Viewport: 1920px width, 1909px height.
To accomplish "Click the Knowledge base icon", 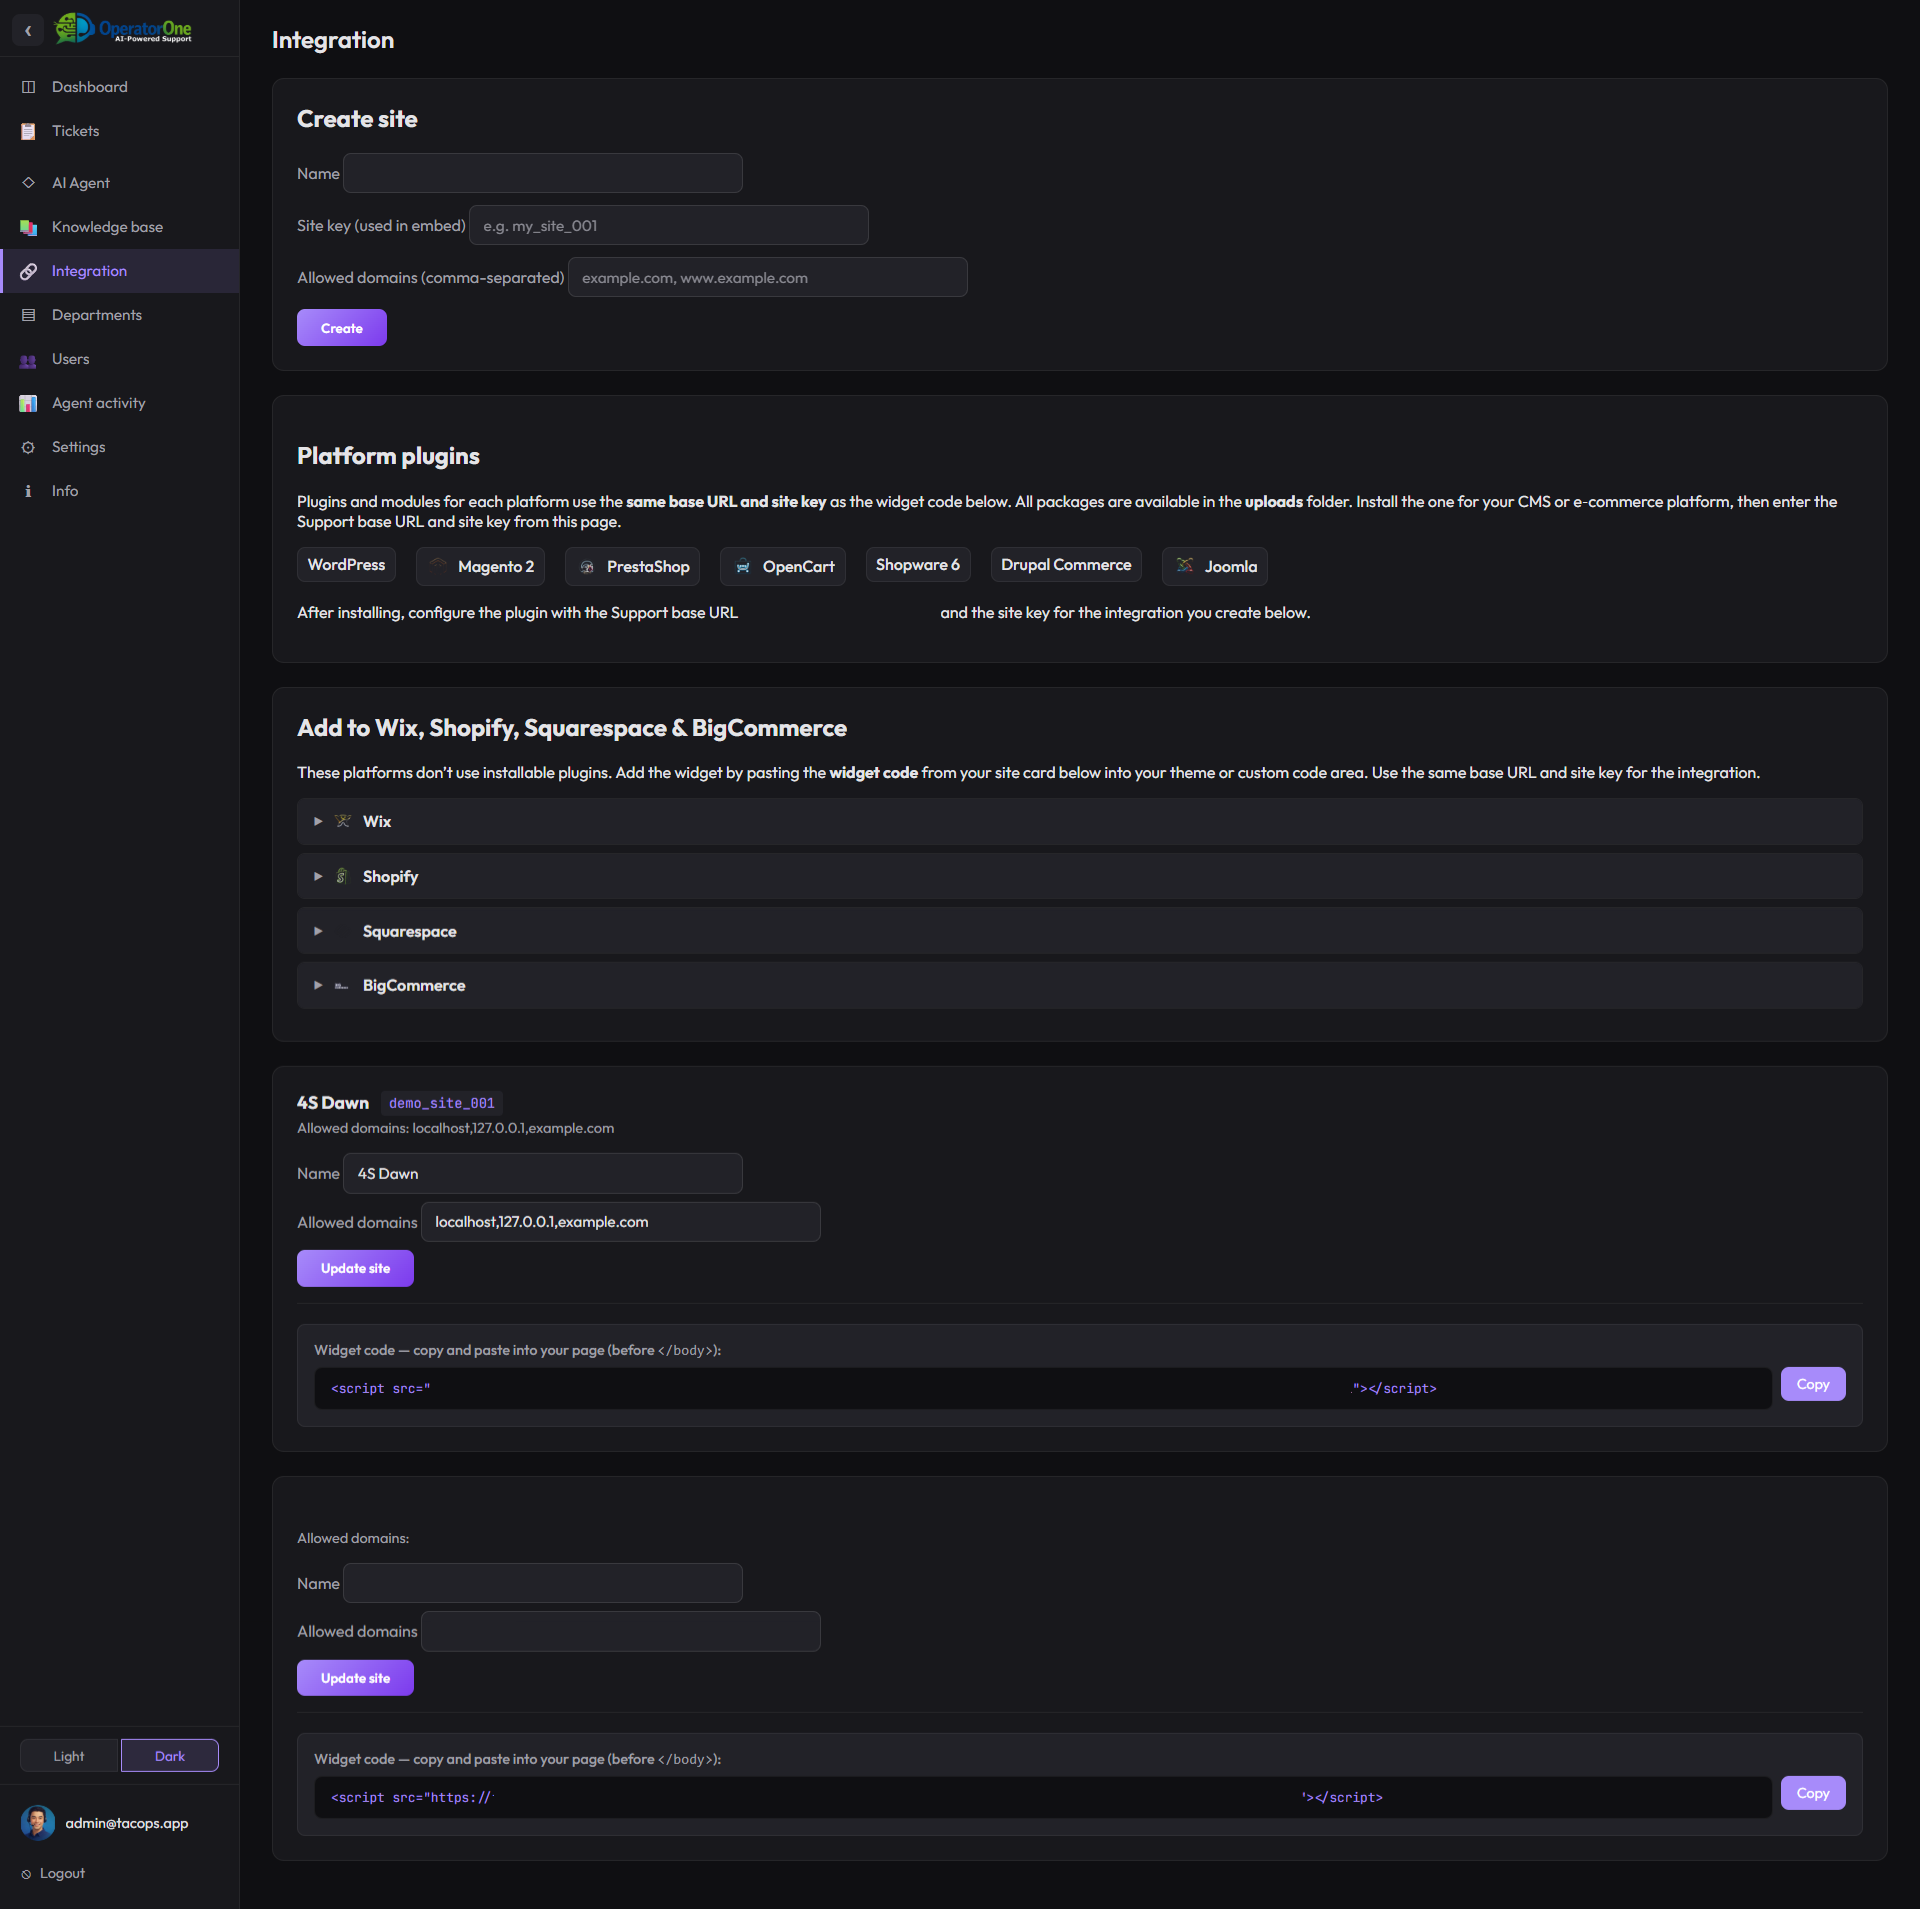I will pos(28,227).
